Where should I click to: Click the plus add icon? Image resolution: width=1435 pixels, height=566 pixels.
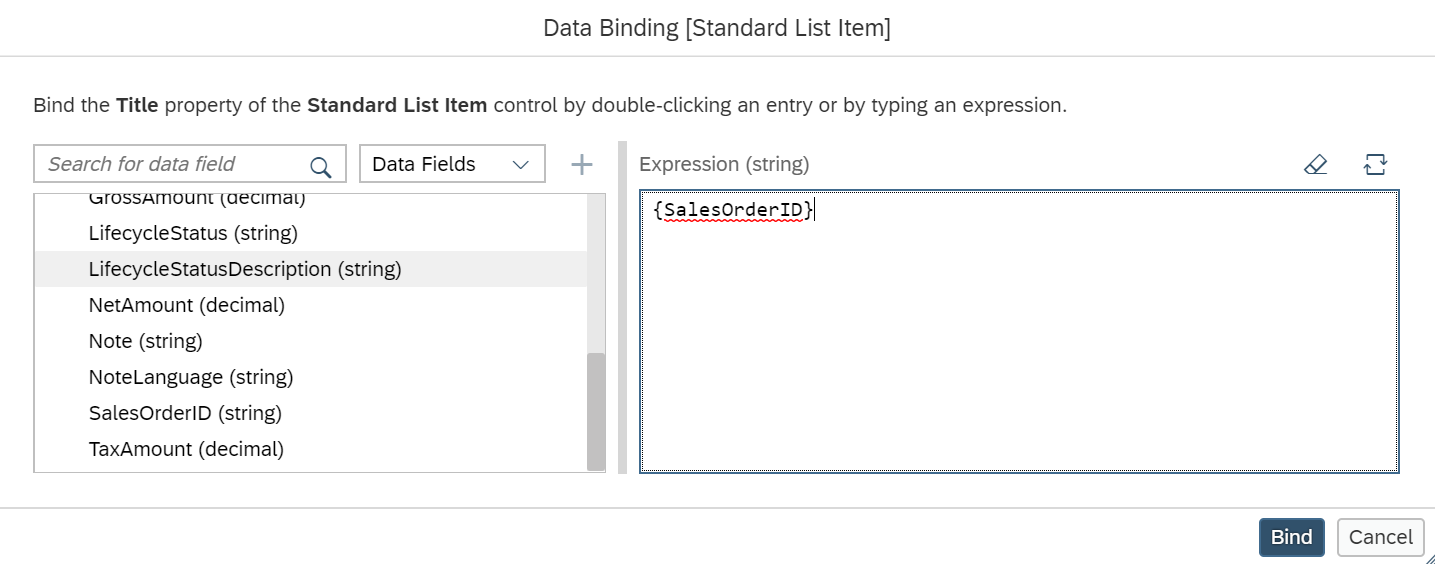pyautogui.click(x=582, y=164)
